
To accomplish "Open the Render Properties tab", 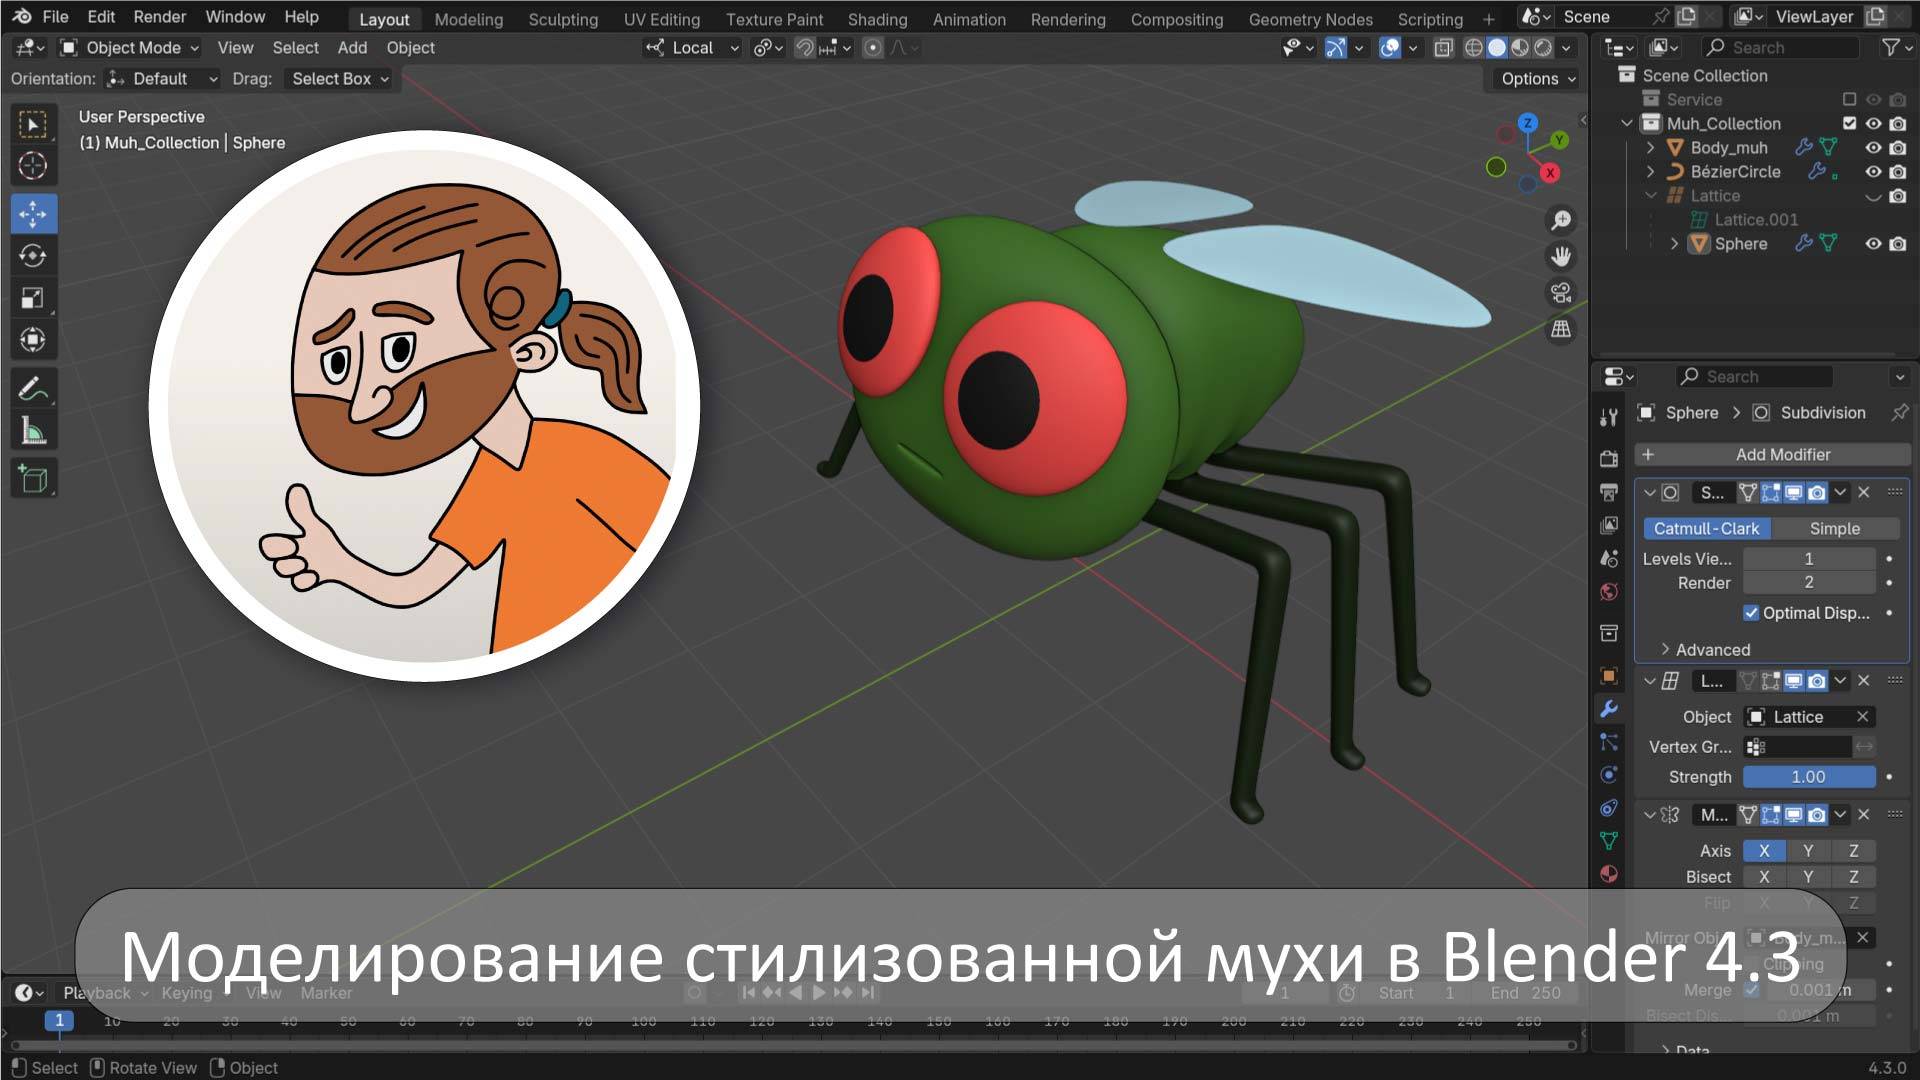I will (1609, 457).
